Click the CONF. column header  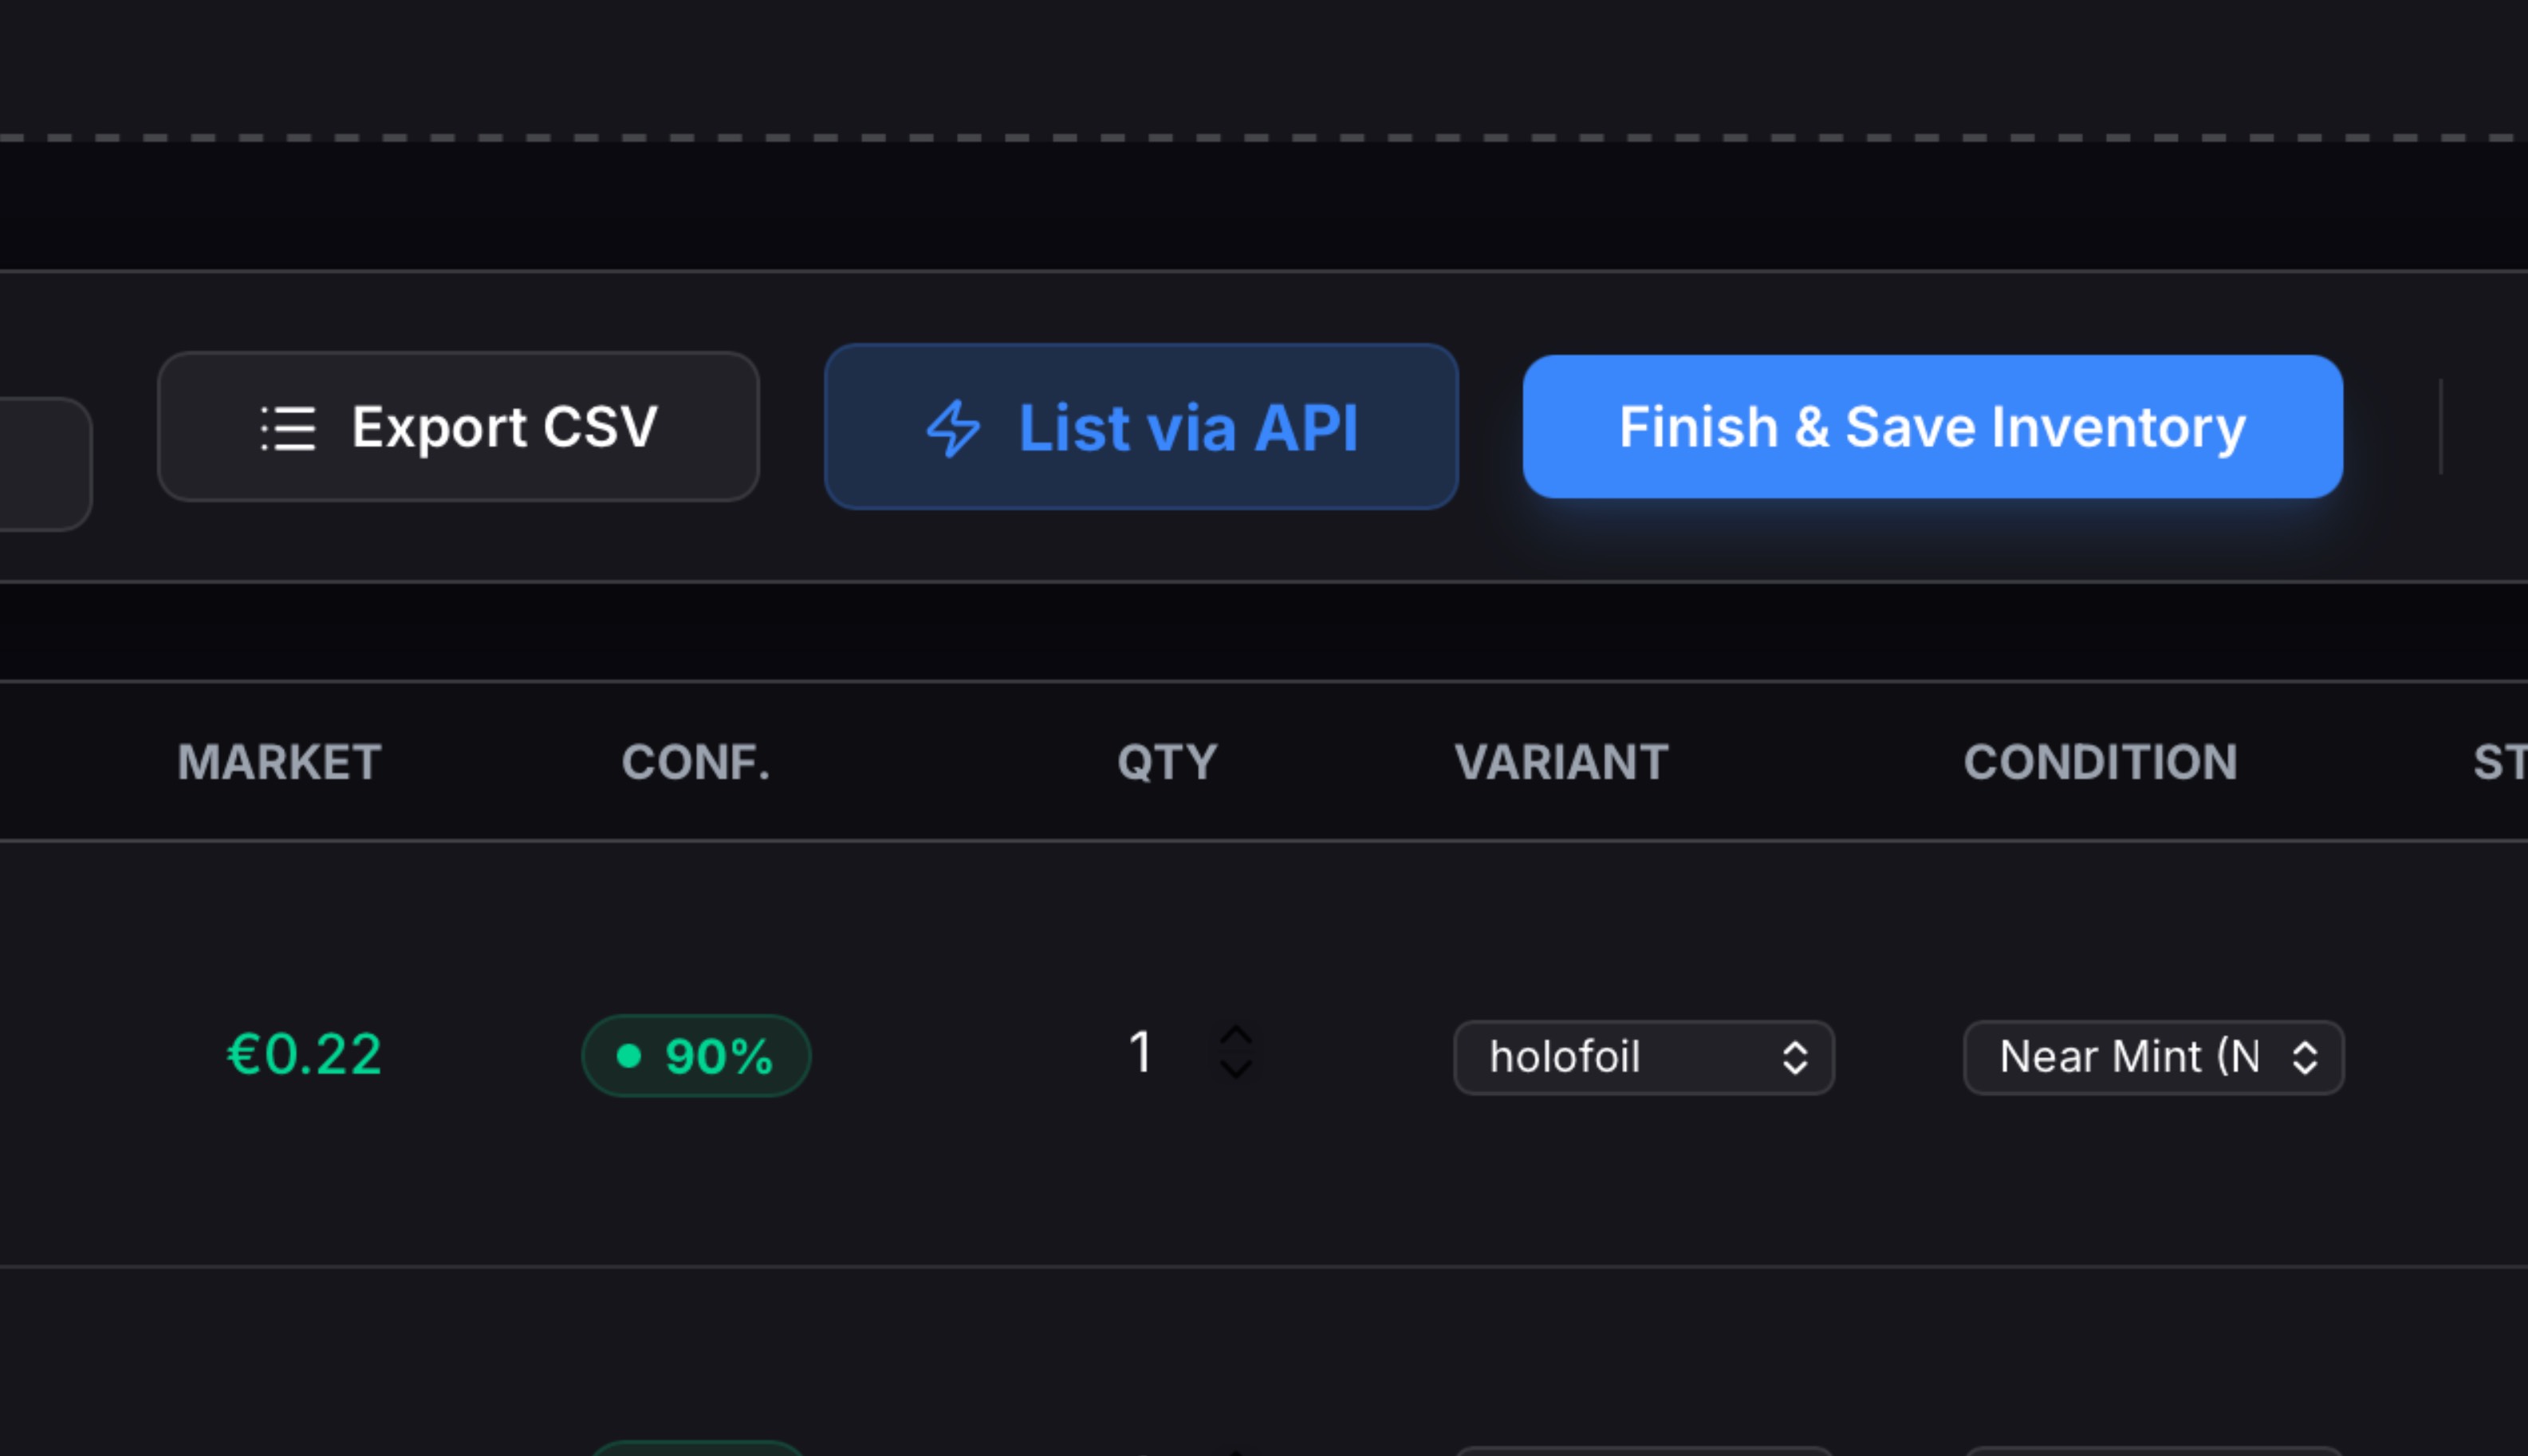point(696,762)
